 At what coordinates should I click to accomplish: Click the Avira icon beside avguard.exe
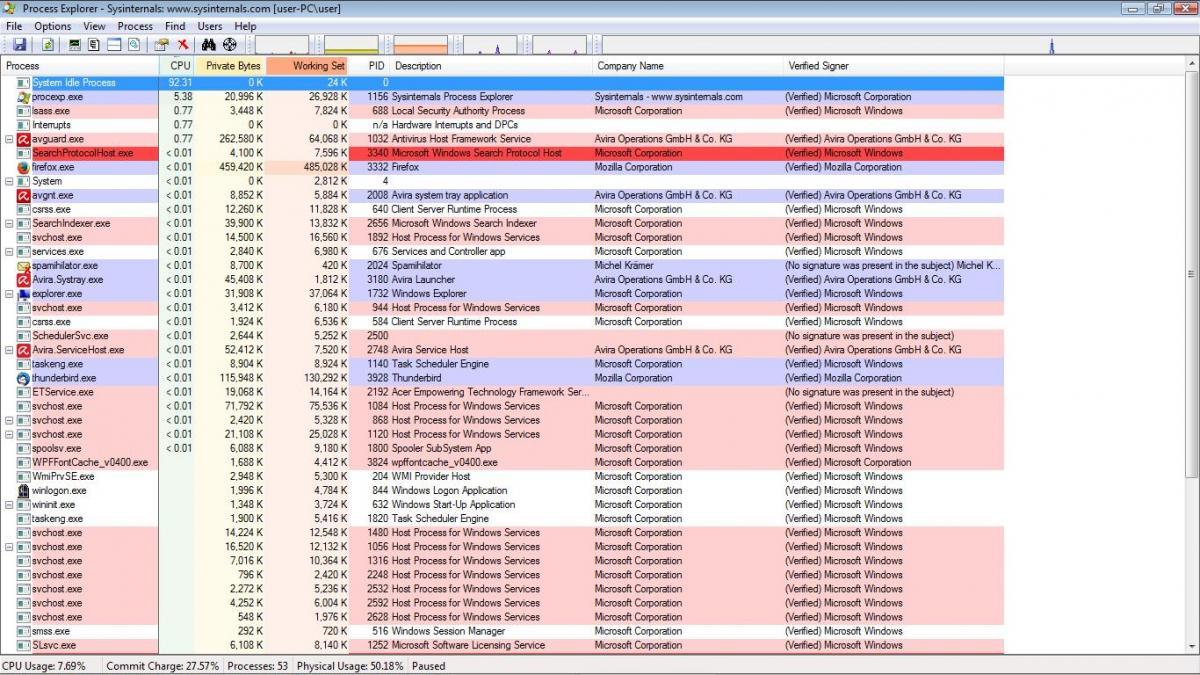(24, 139)
